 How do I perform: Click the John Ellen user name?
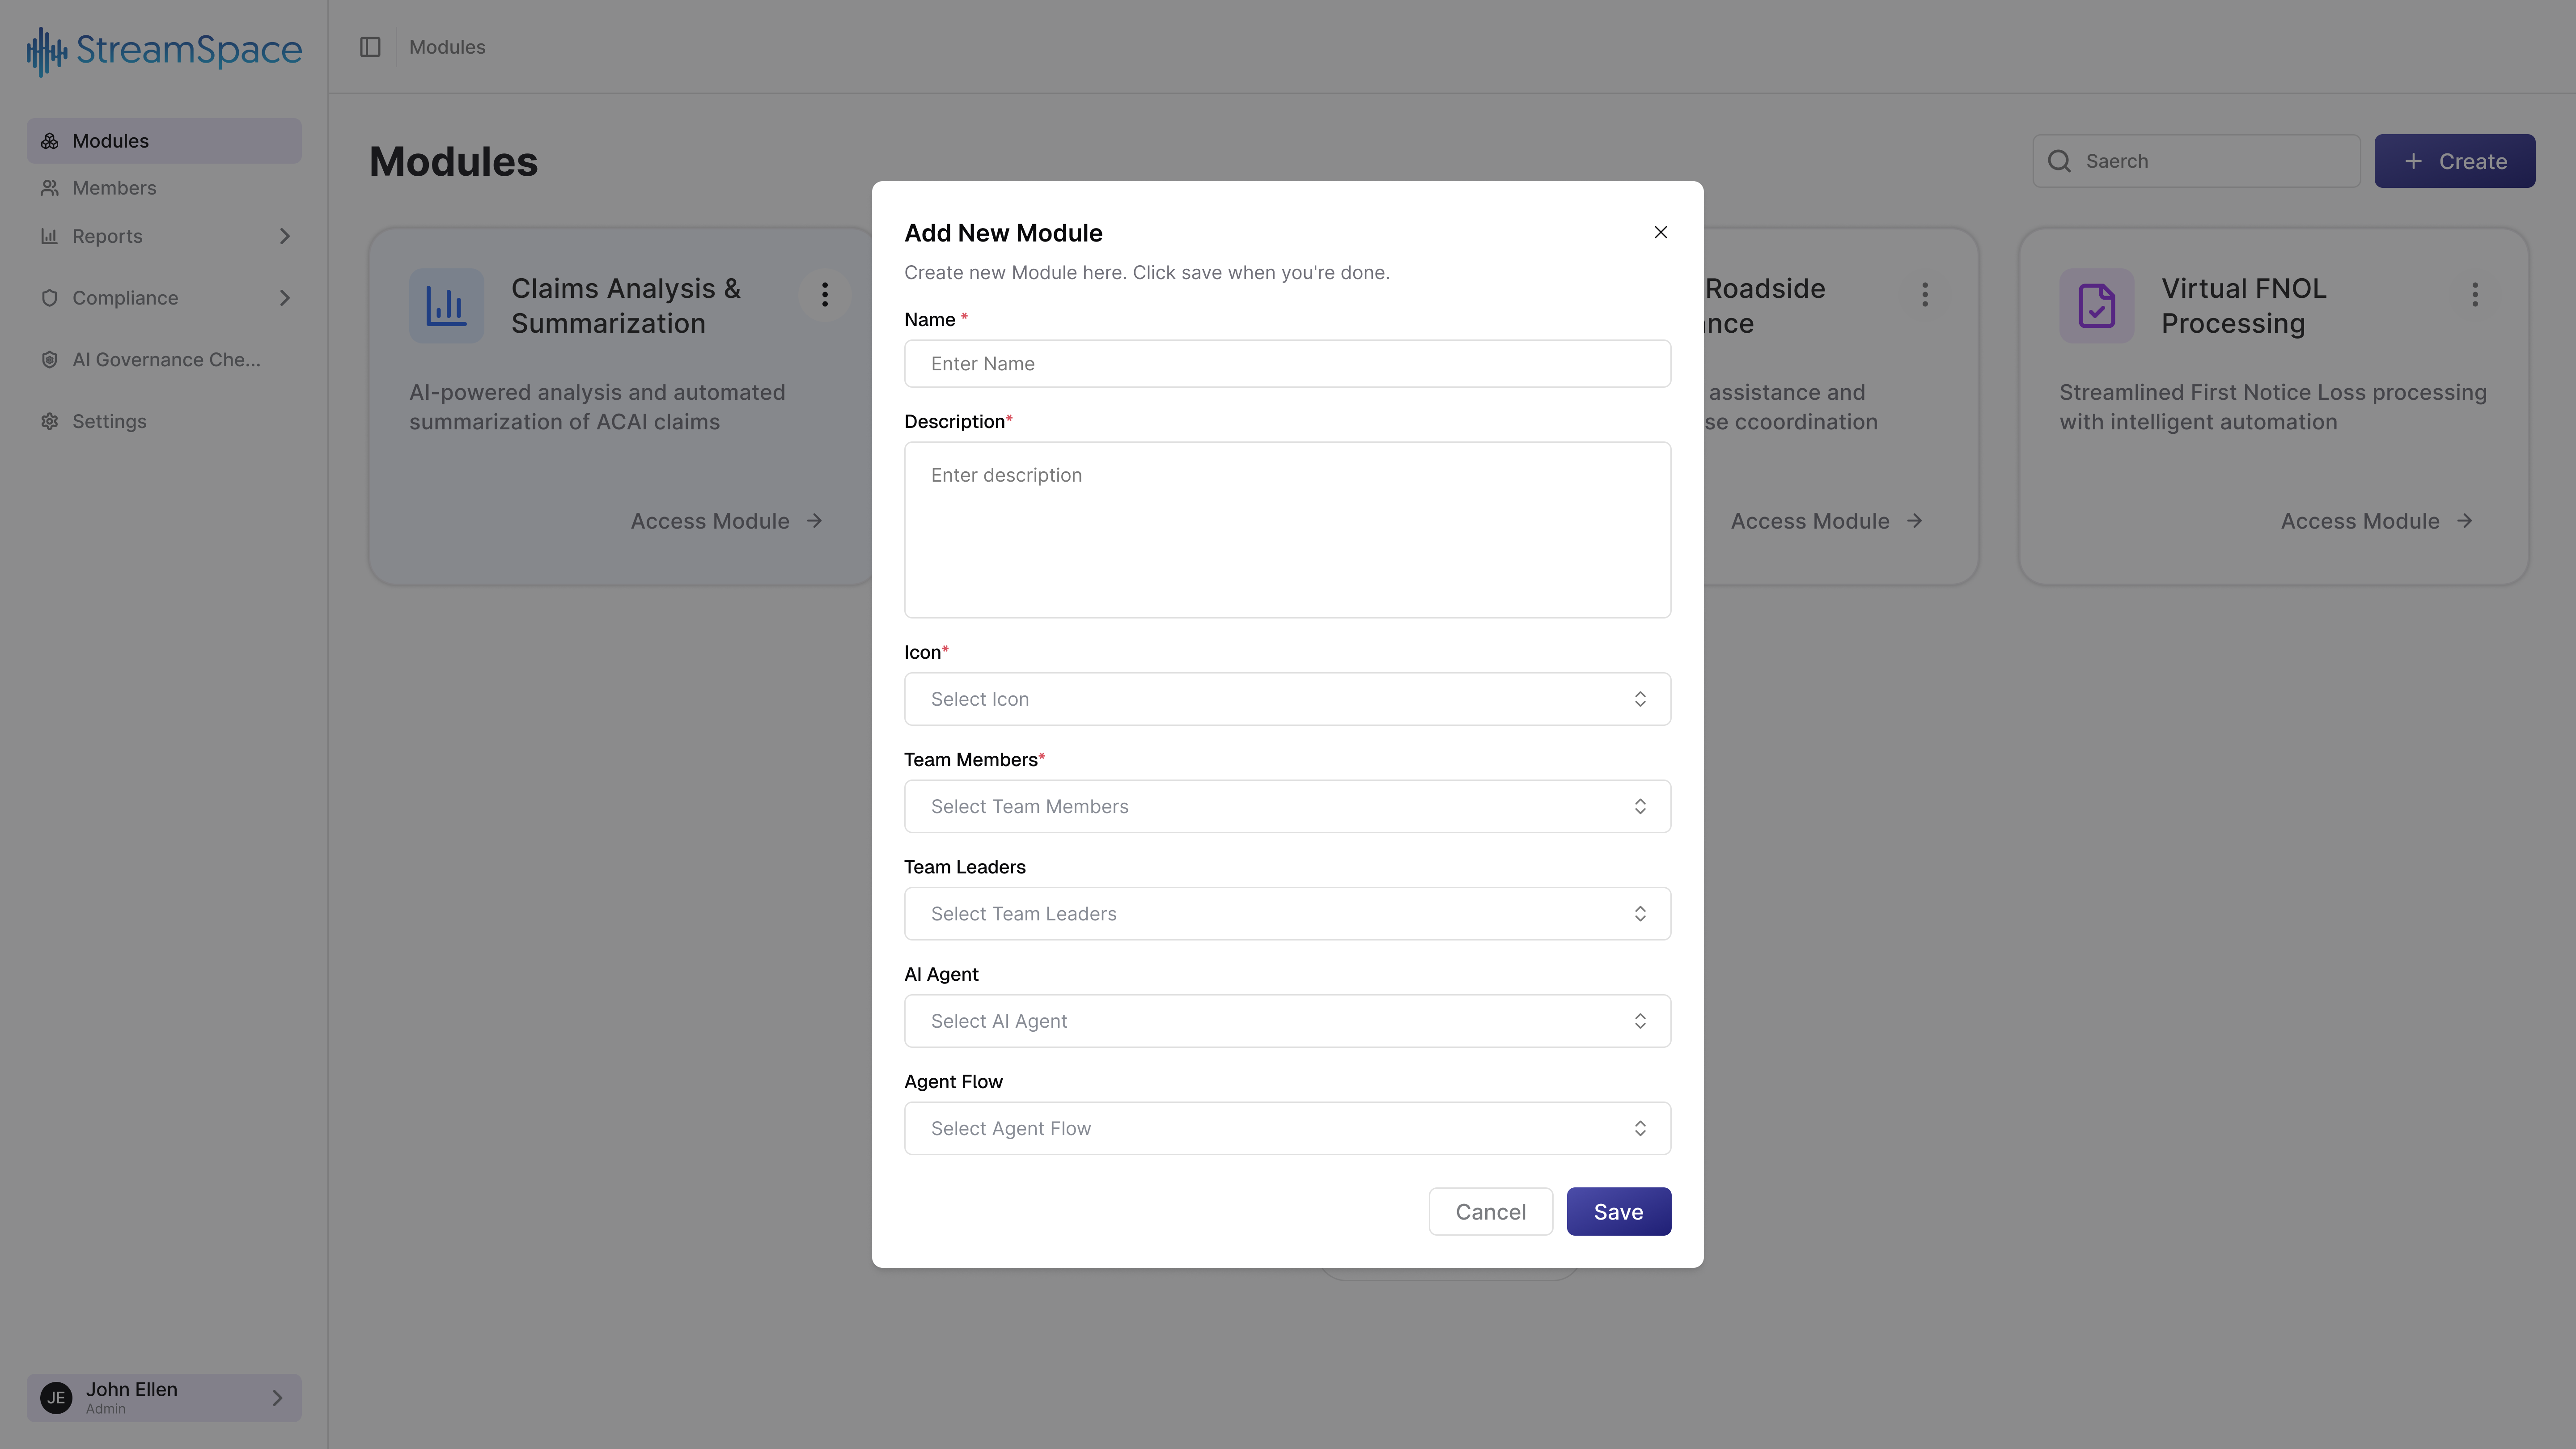[x=131, y=1390]
